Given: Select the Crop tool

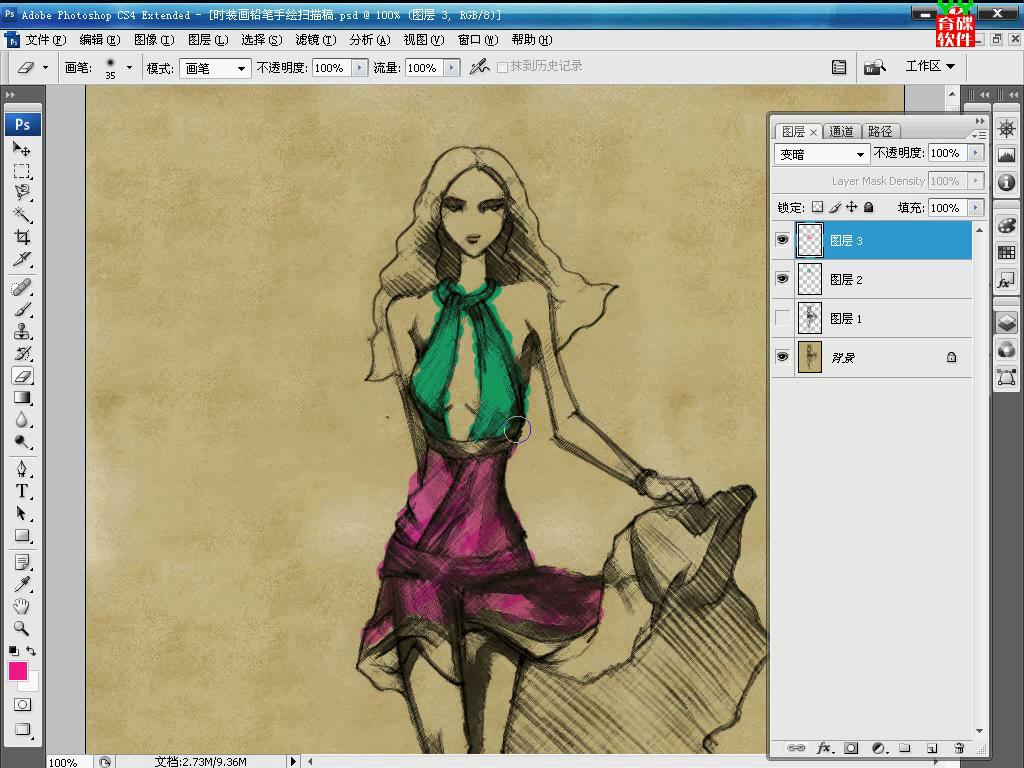Looking at the screenshot, I should tap(22, 236).
